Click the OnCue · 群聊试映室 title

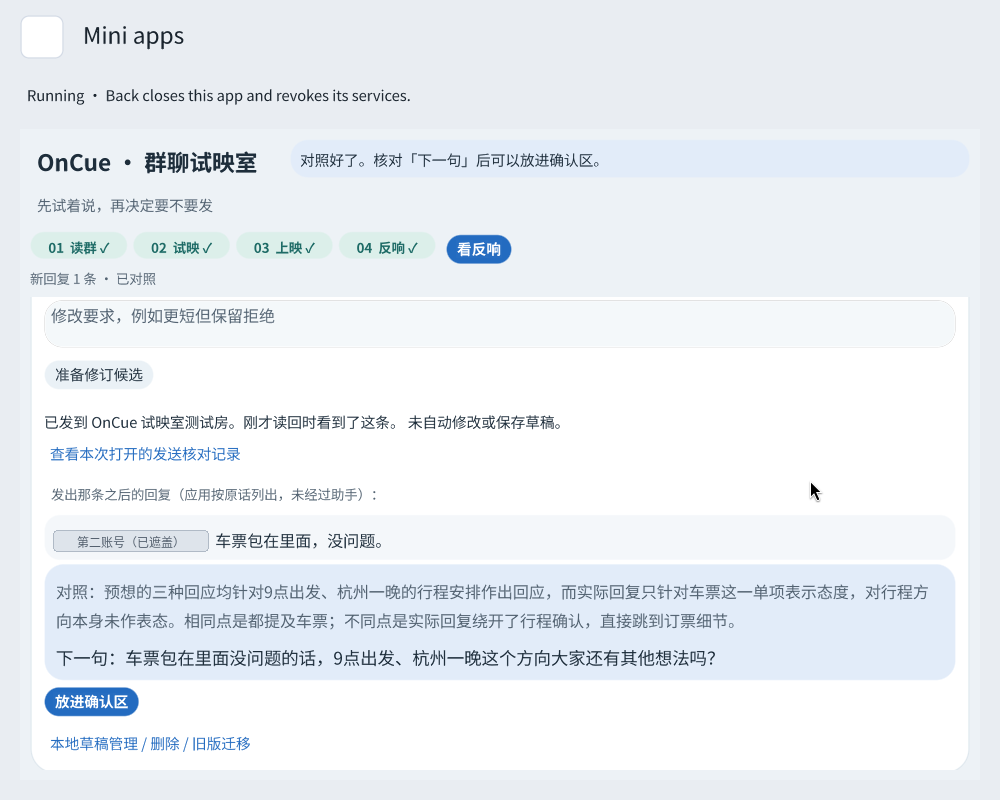click(x=147, y=163)
